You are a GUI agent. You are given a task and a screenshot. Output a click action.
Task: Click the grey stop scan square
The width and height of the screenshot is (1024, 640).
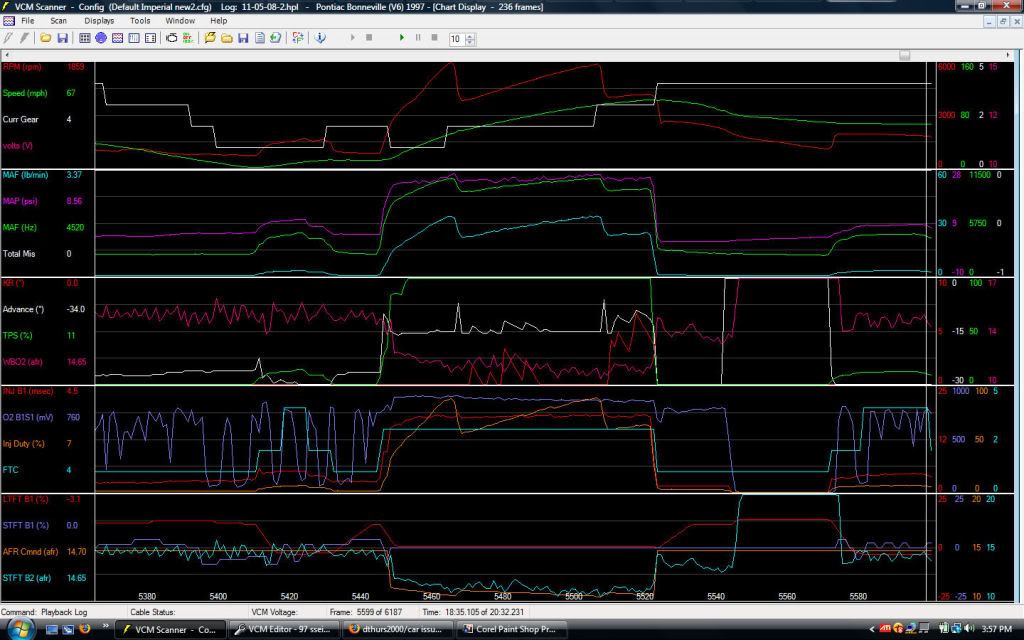click(x=369, y=38)
